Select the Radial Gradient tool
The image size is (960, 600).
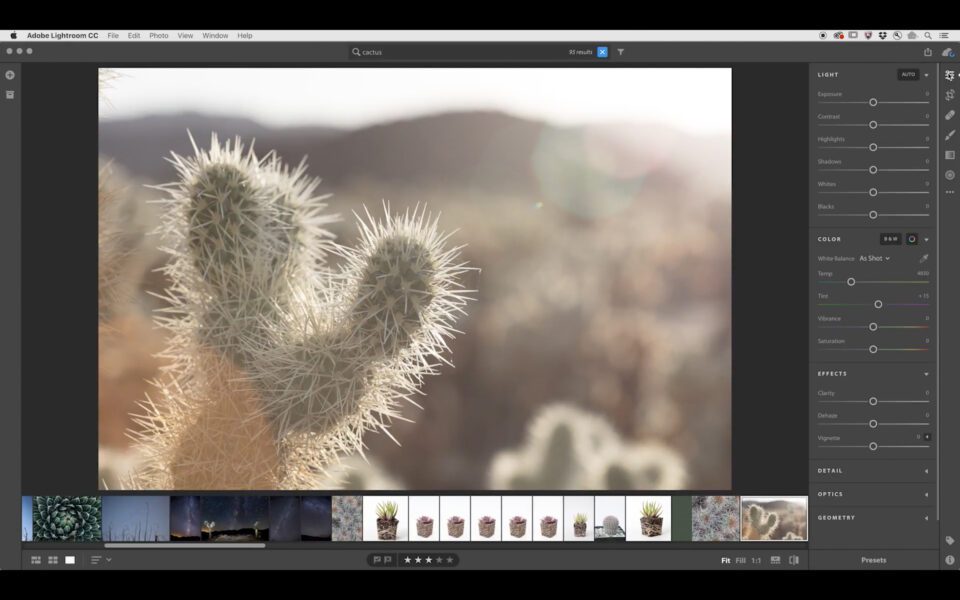point(950,175)
